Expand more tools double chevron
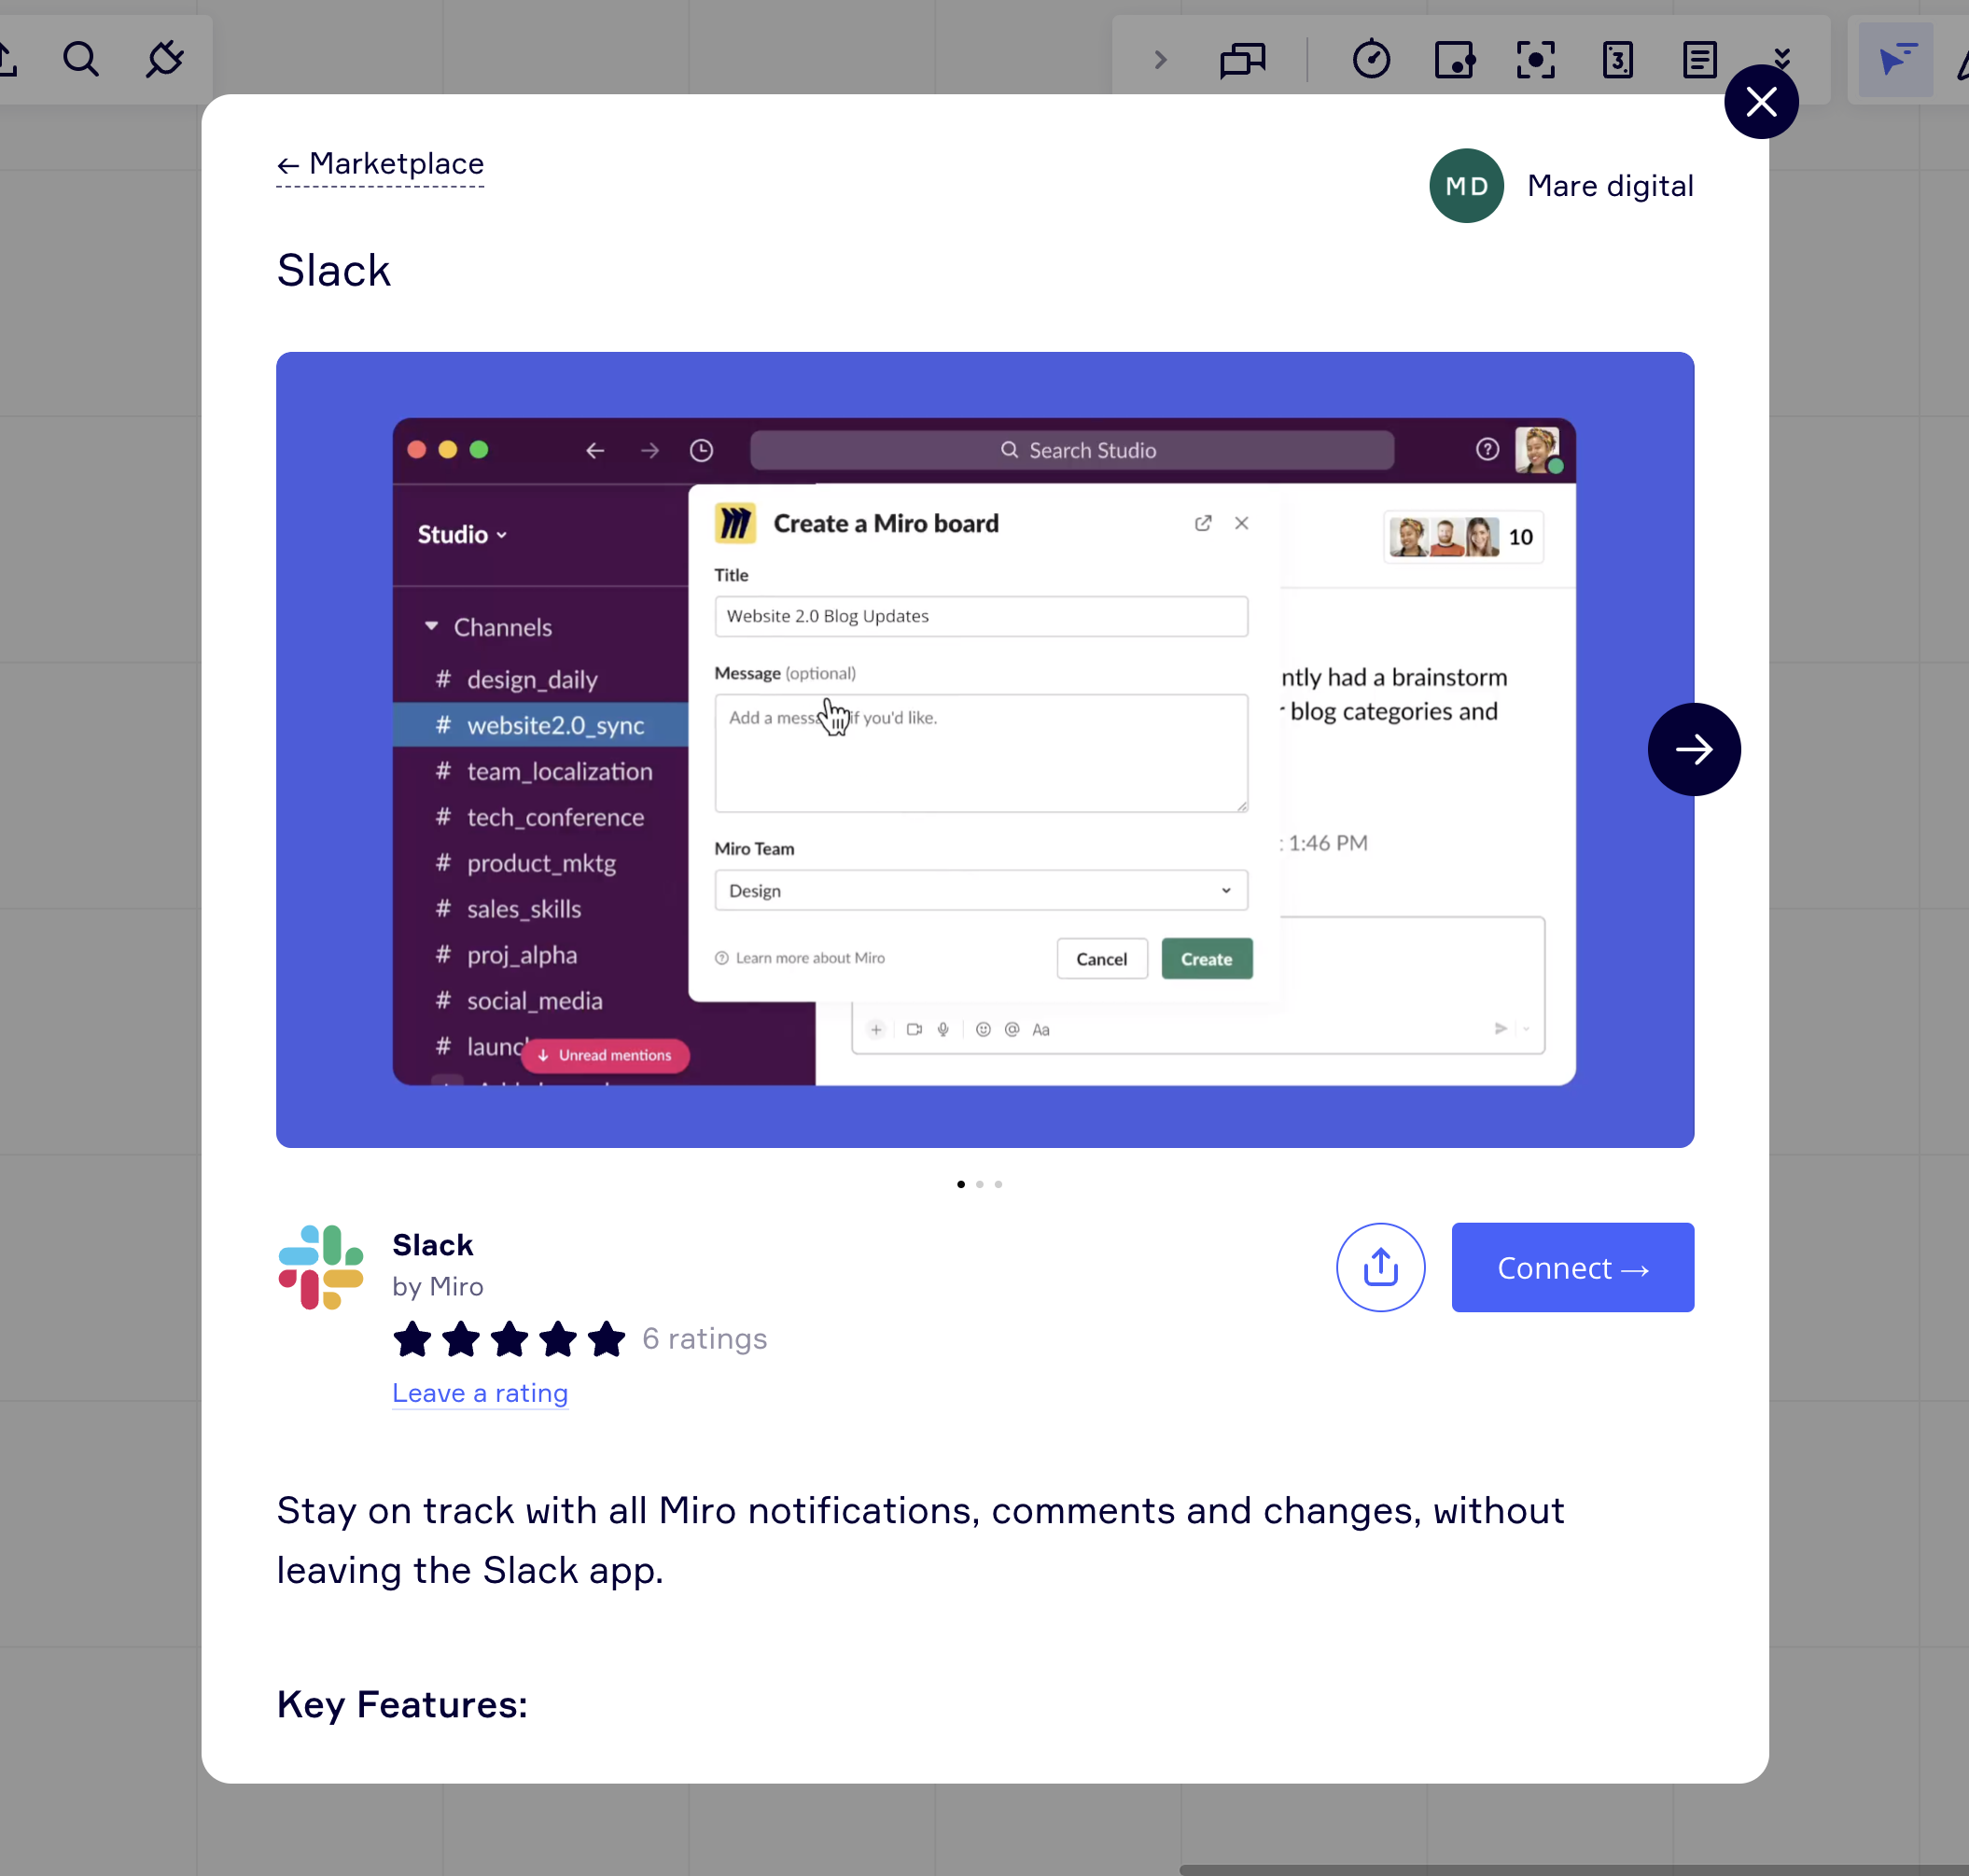The image size is (1969, 1876). (1782, 54)
